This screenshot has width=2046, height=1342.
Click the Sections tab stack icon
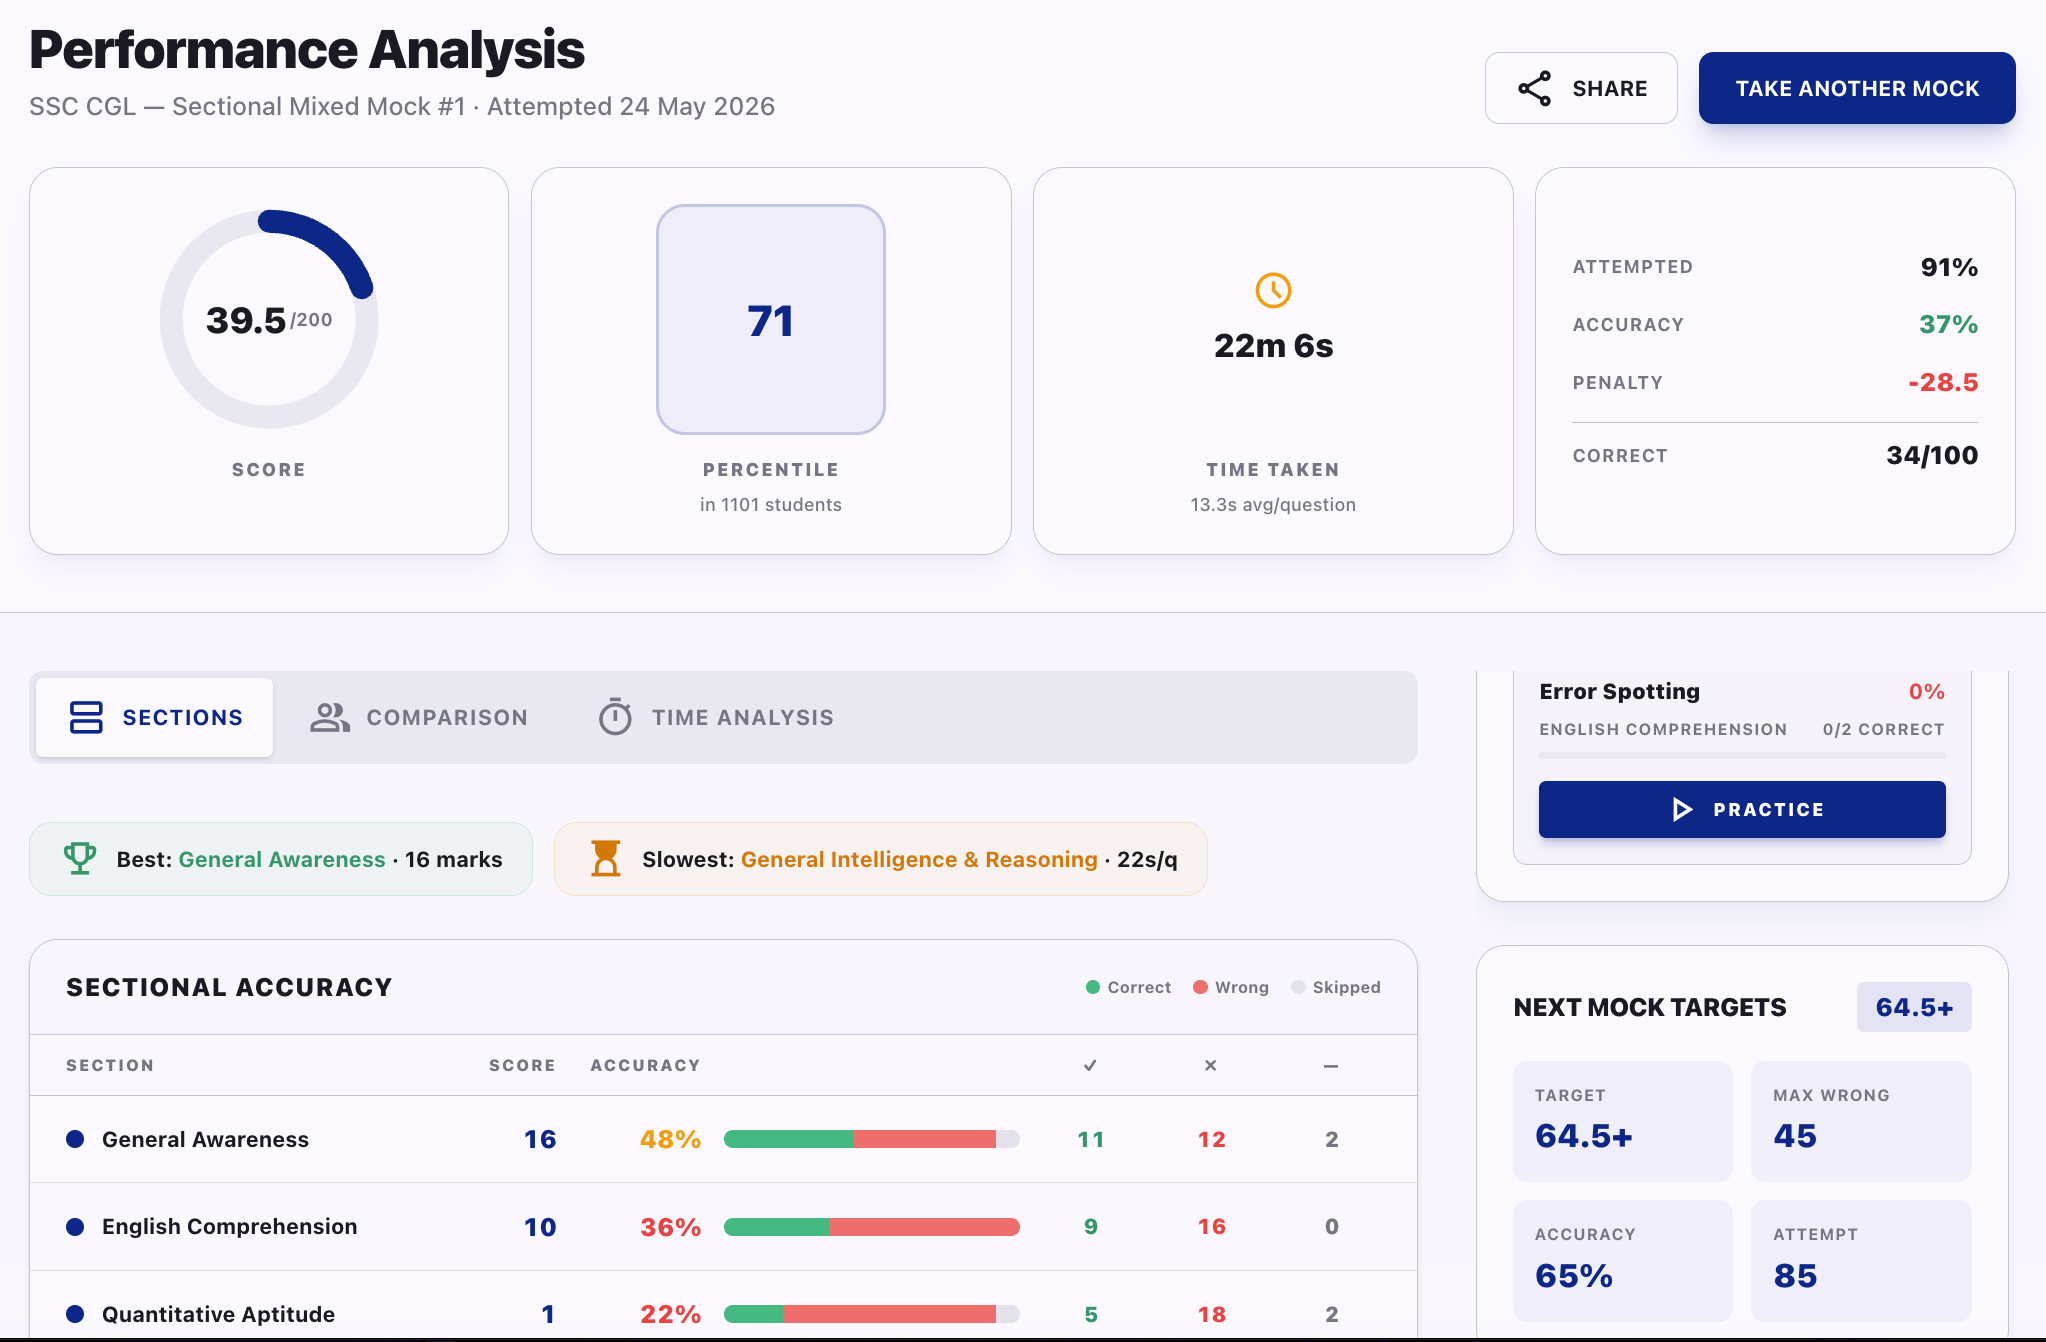click(86, 717)
